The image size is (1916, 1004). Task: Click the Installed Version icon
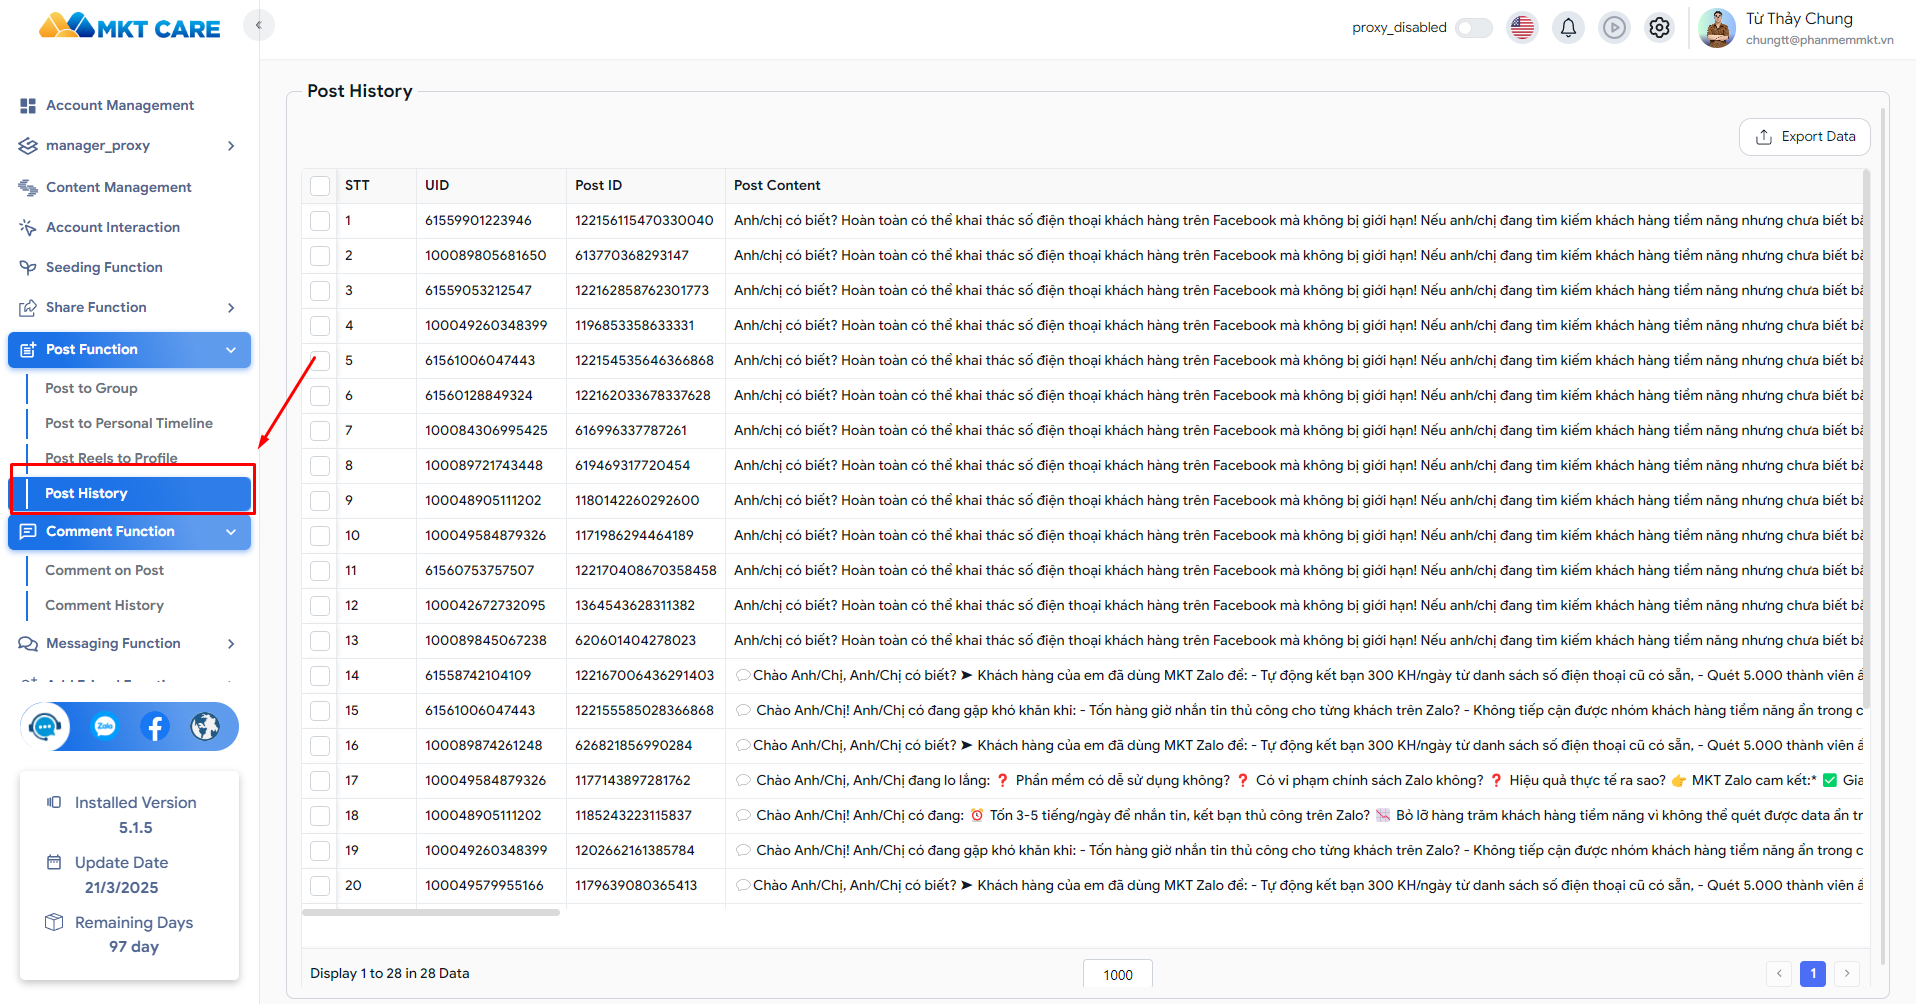[x=54, y=802]
